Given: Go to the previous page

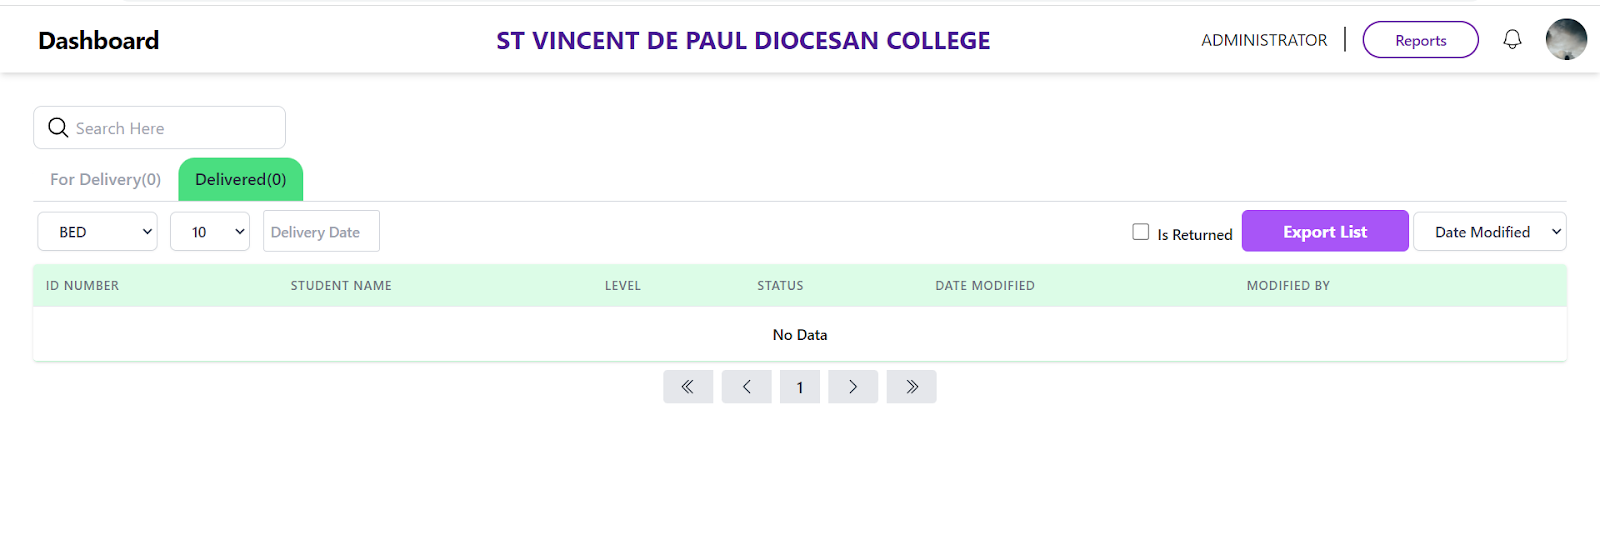Looking at the screenshot, I should point(746,387).
